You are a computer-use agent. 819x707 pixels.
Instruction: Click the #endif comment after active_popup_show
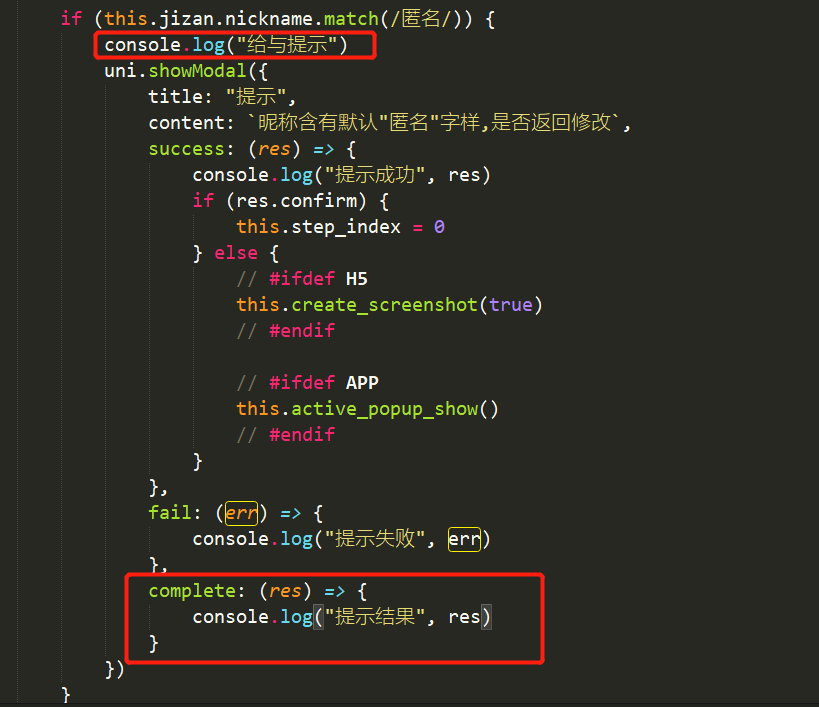point(286,435)
